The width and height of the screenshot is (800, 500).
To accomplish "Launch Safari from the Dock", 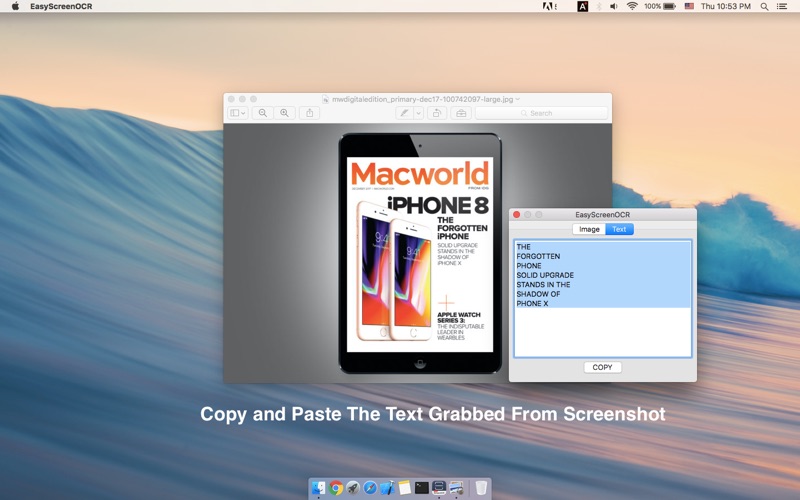I will [x=370, y=488].
